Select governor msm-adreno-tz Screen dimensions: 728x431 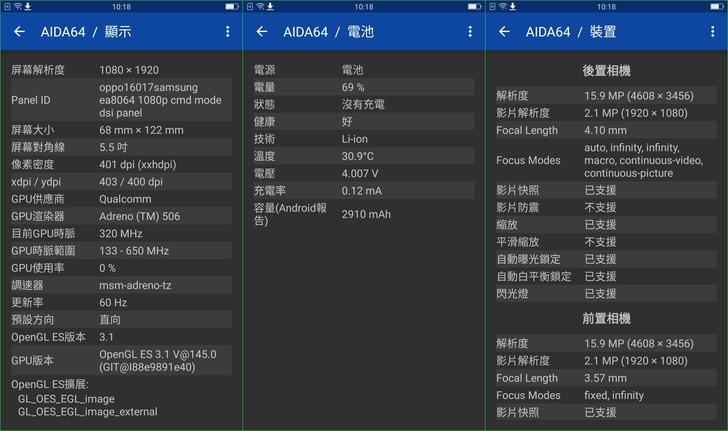pos(135,285)
